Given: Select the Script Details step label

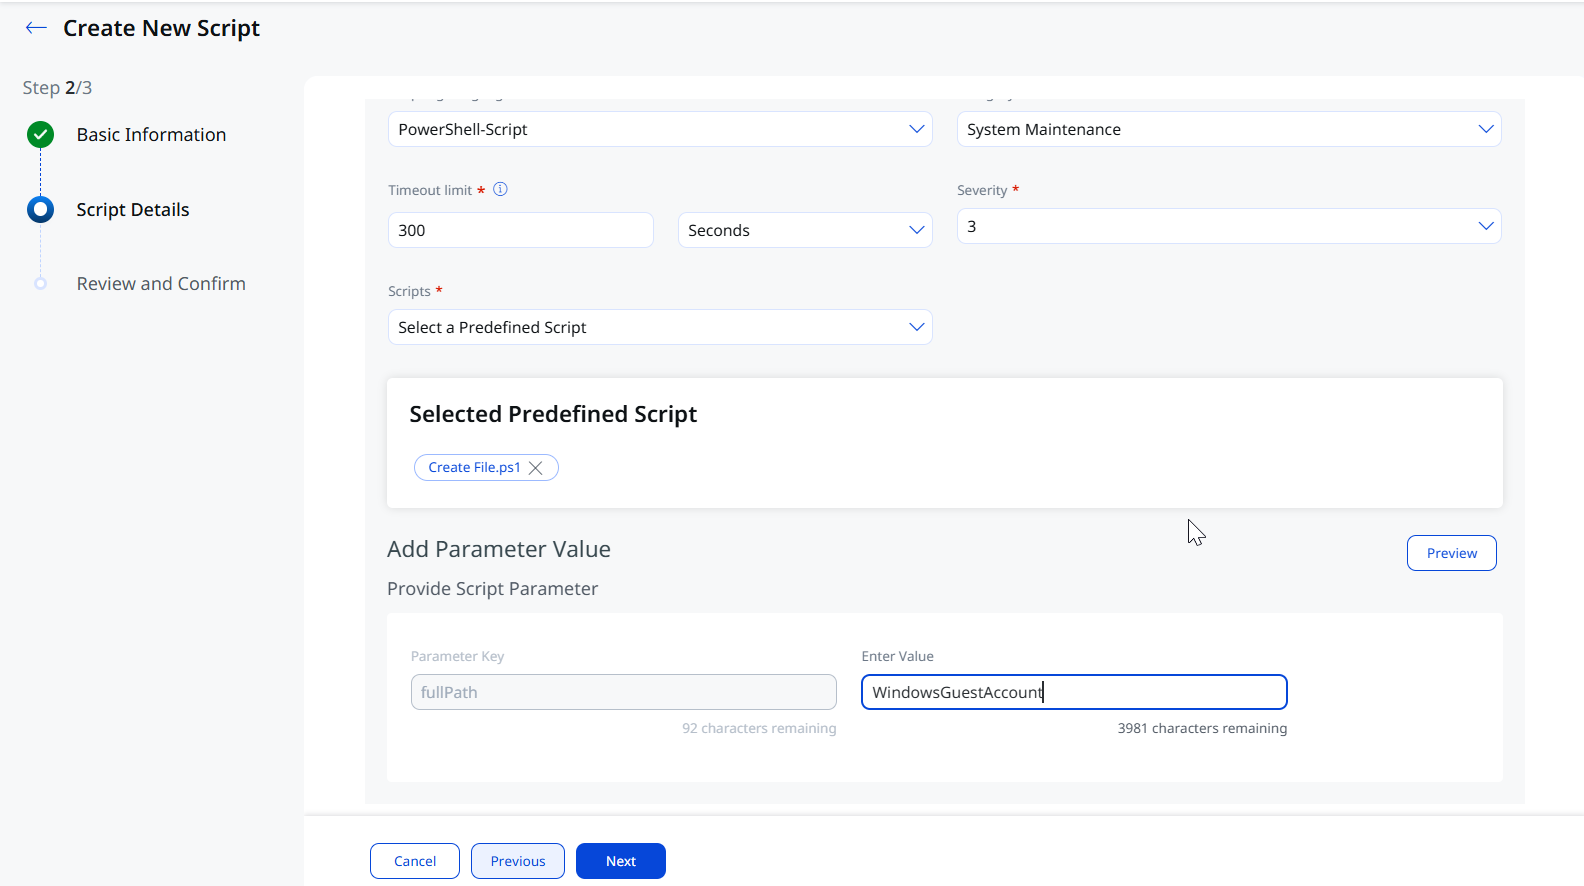Looking at the screenshot, I should (x=133, y=210).
